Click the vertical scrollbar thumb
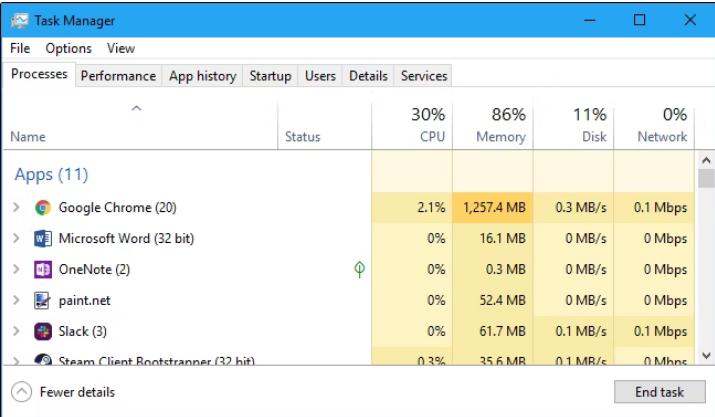 tap(706, 178)
